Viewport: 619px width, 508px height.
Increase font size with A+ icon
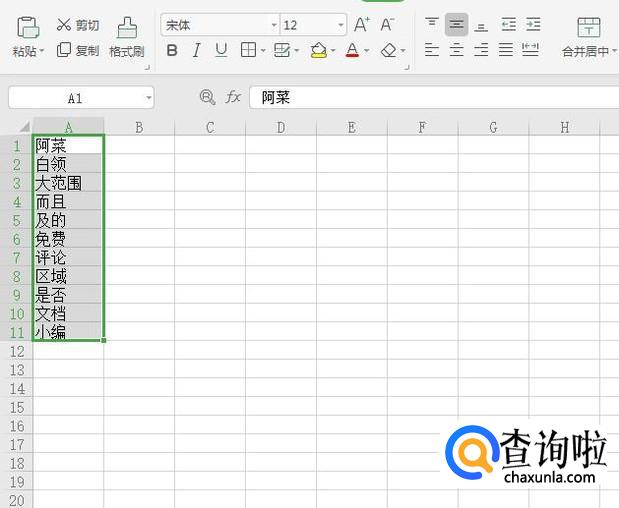tap(362, 25)
